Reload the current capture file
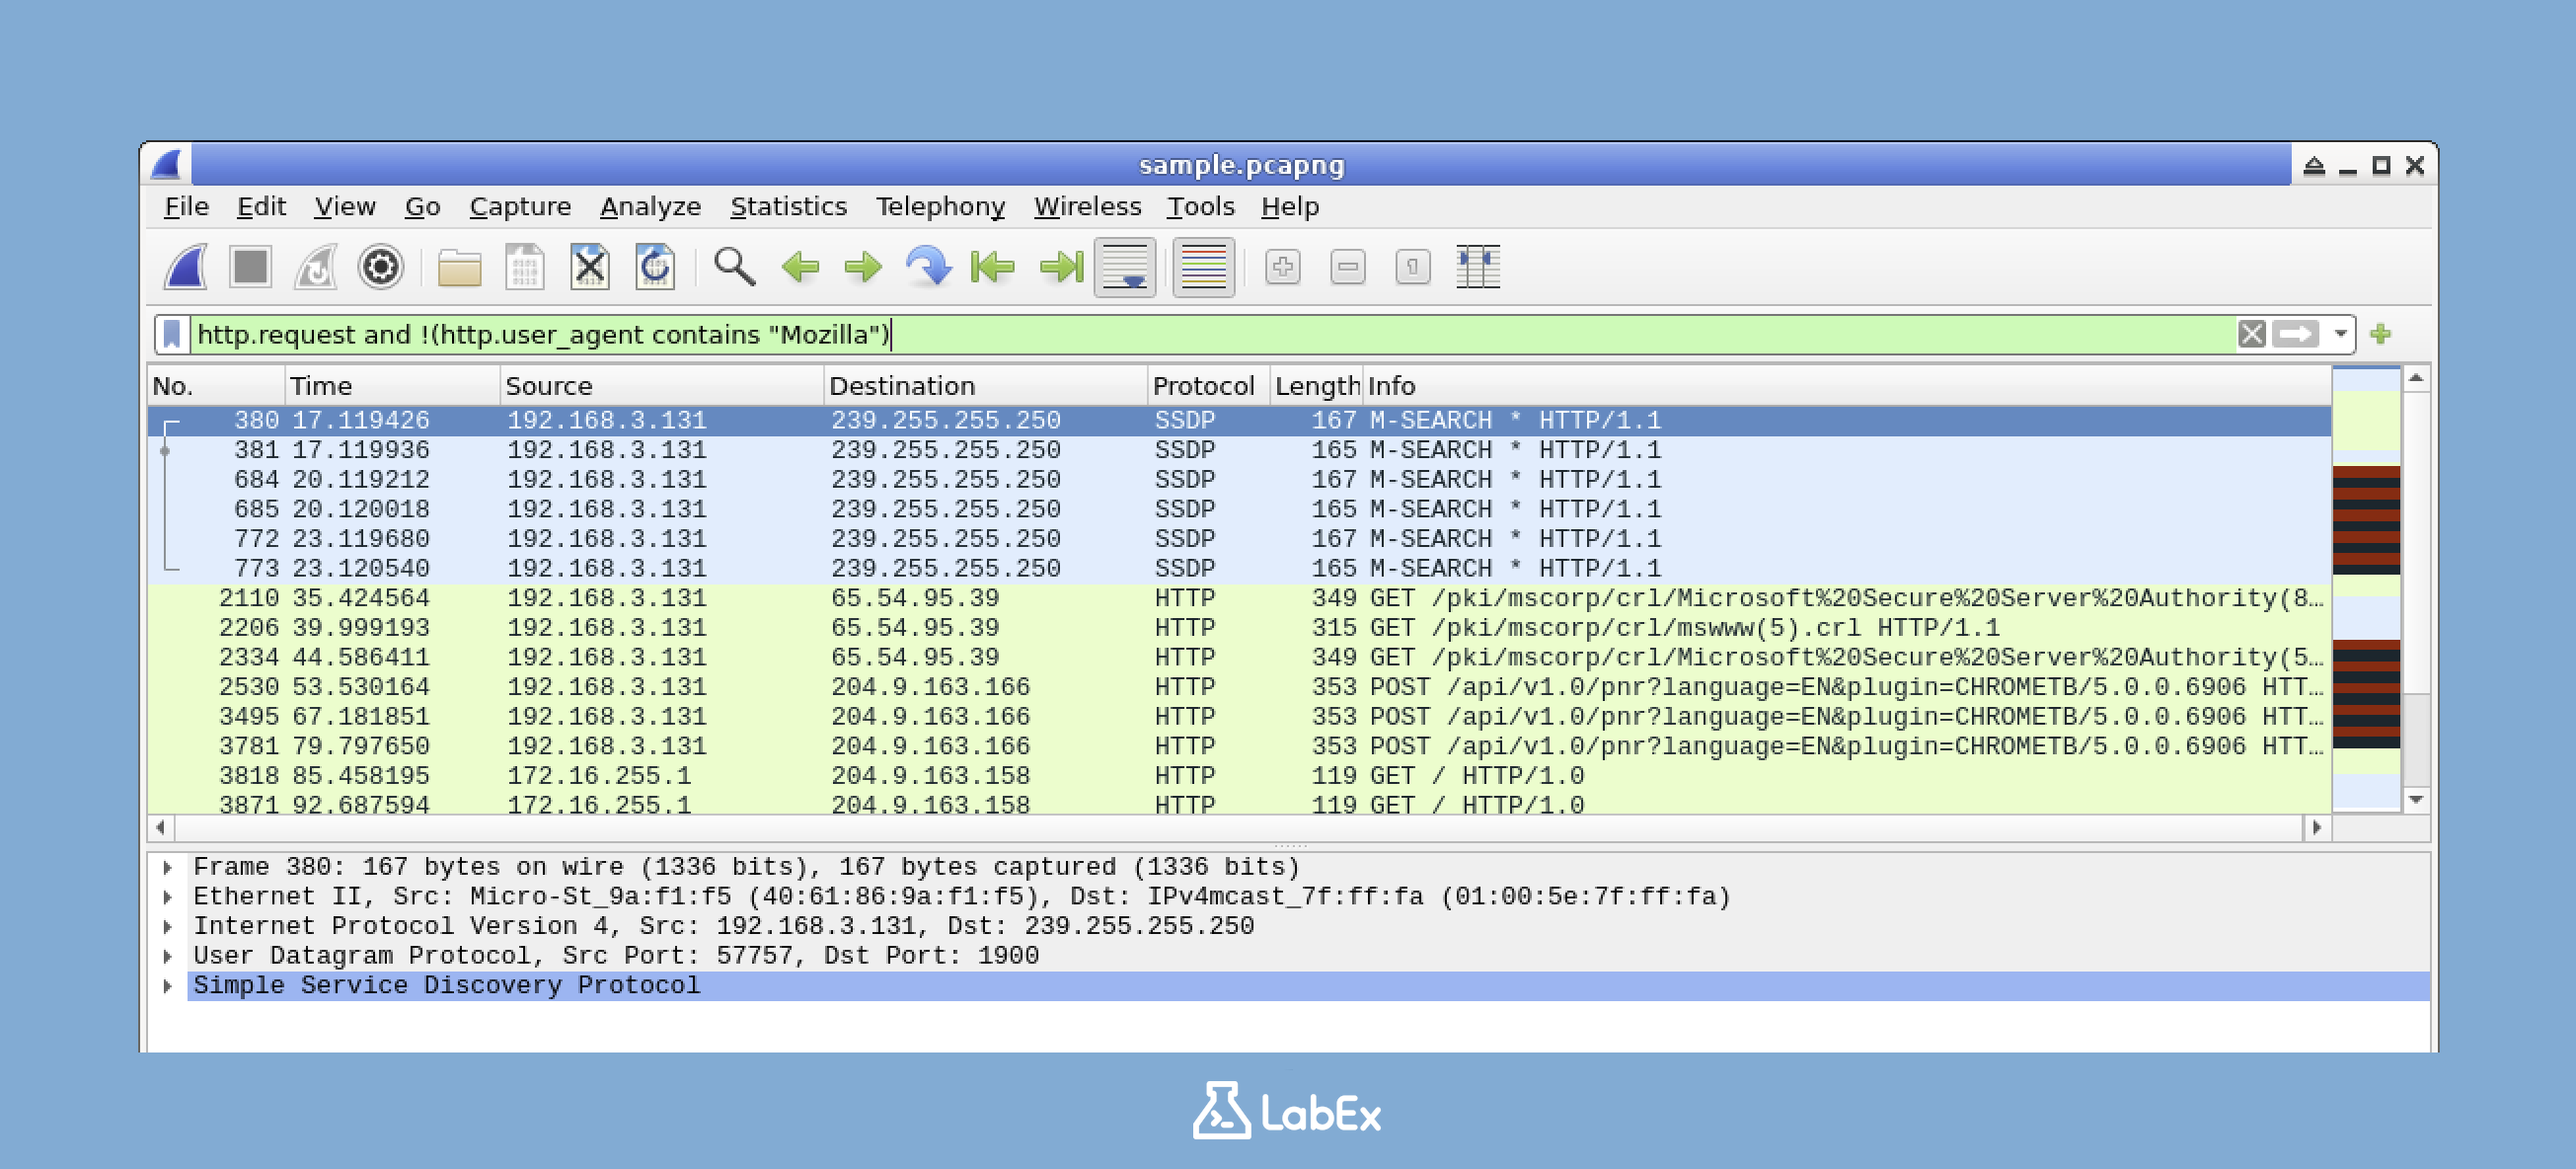Screen dimensions: 2576x1169 pos(655,267)
